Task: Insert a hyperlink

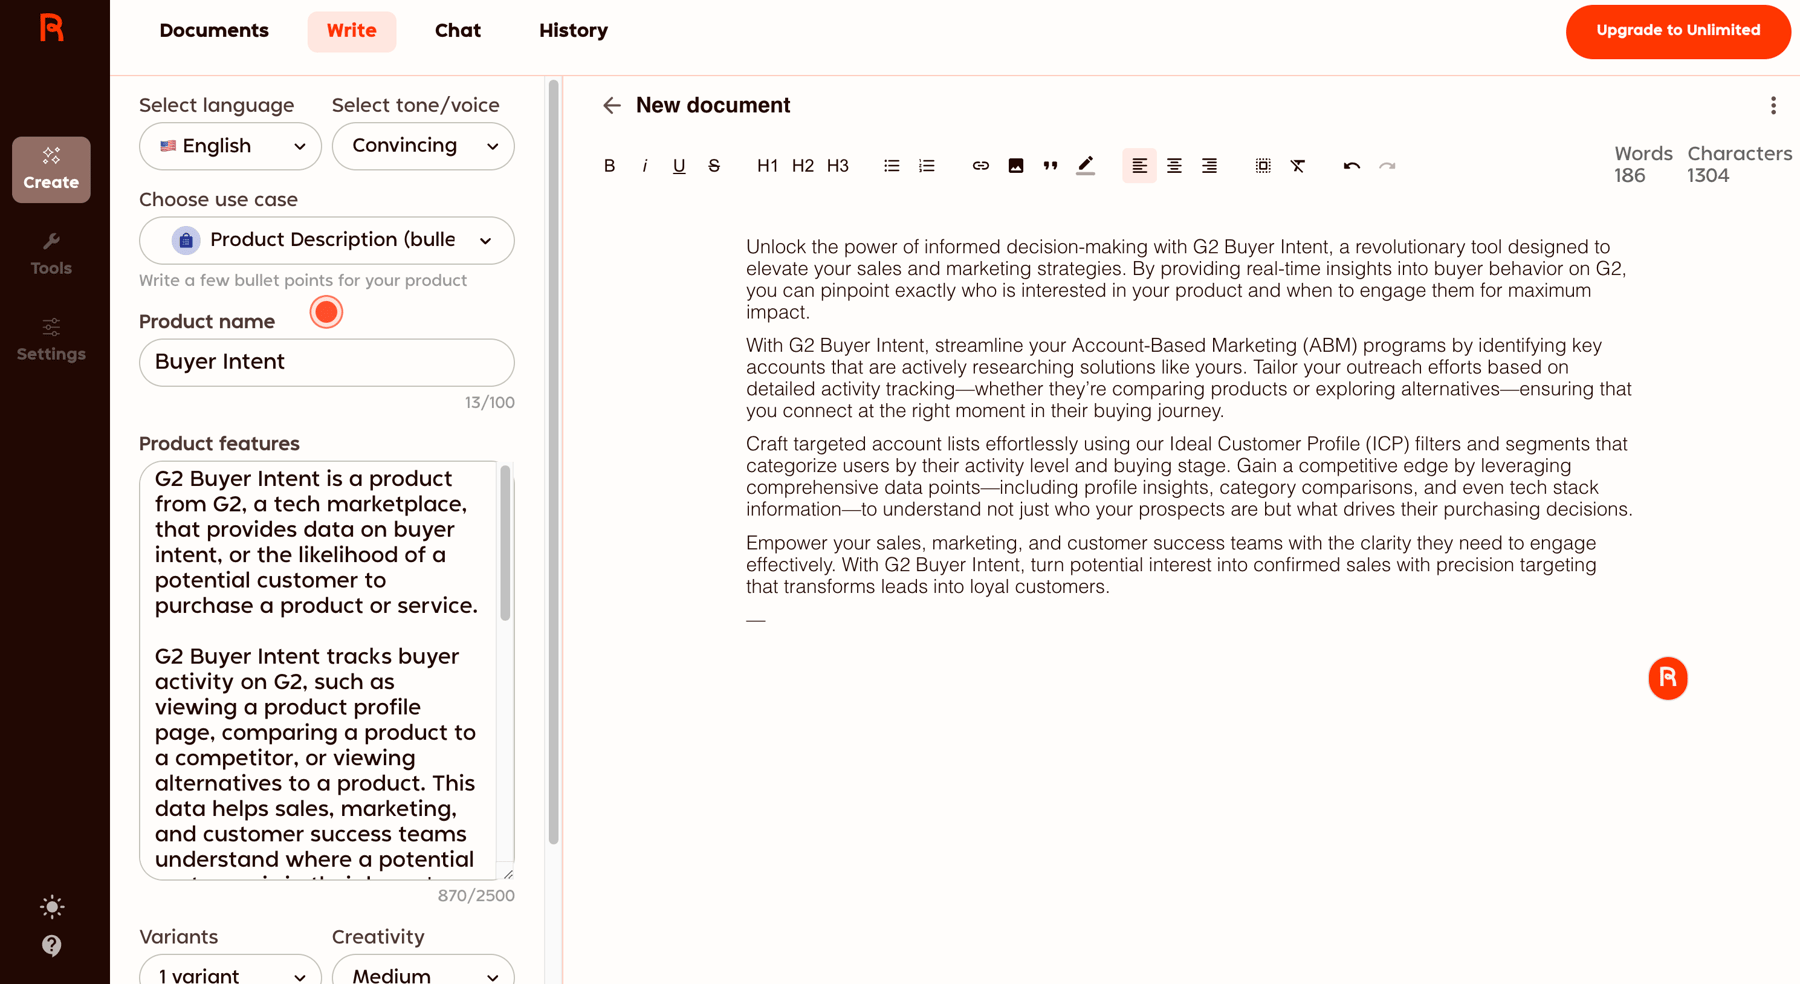Action: tap(980, 165)
